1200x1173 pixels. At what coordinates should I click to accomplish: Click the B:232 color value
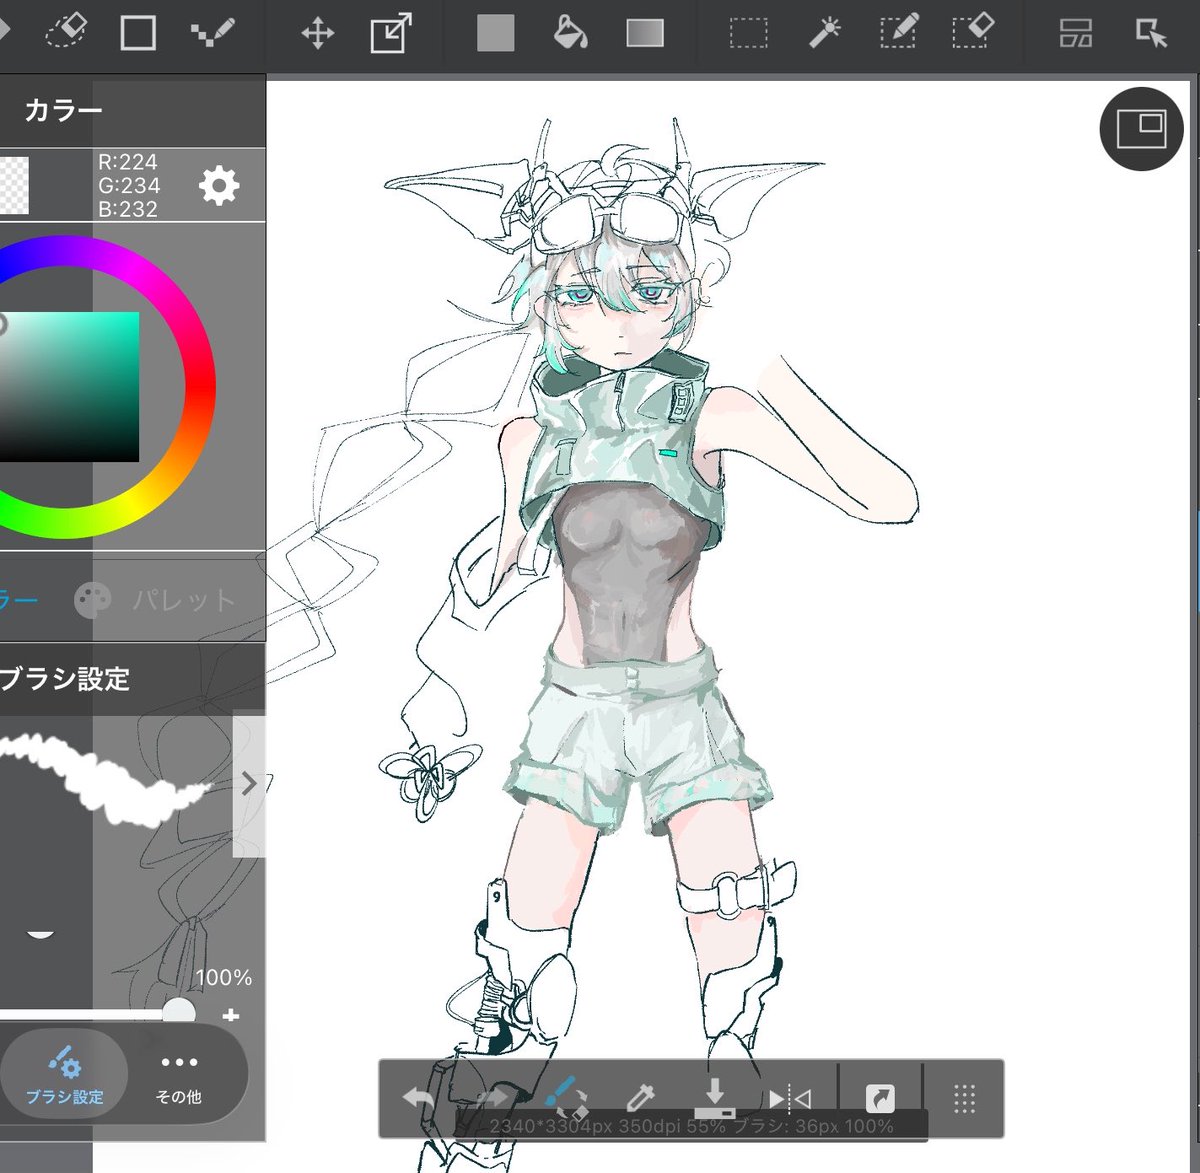(128, 209)
